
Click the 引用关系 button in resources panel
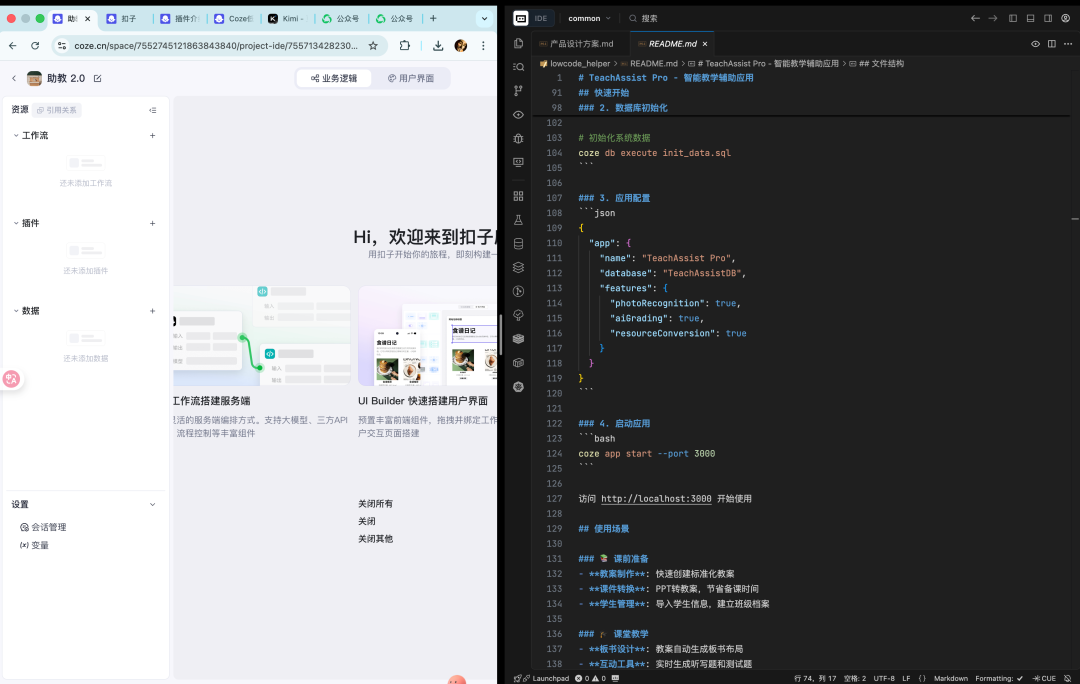57,110
